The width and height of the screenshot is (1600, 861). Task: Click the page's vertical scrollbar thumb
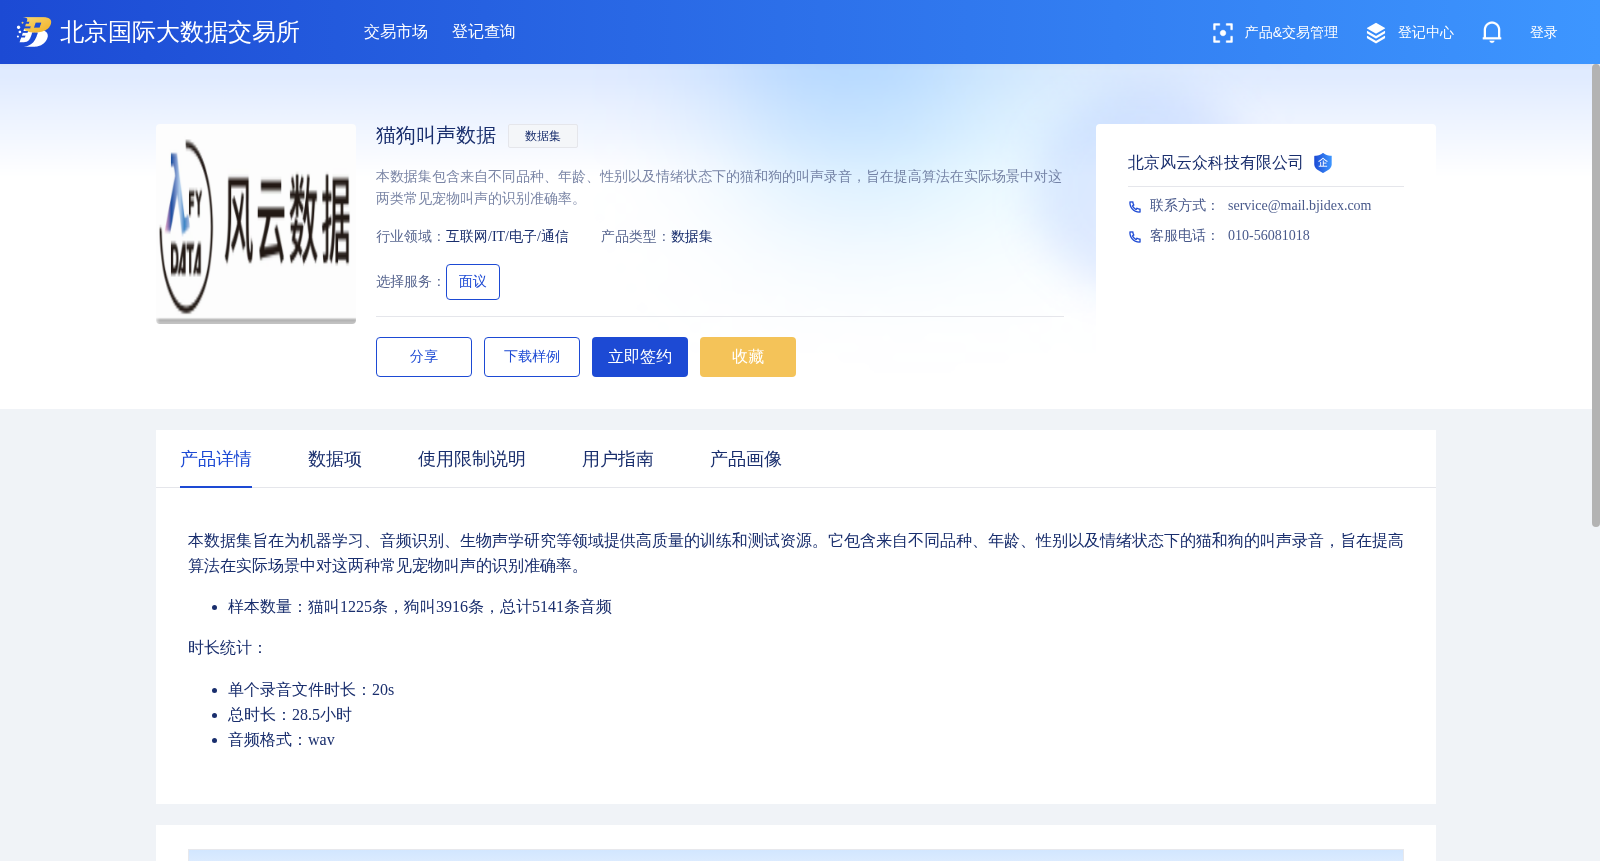pyautogui.click(x=1595, y=295)
